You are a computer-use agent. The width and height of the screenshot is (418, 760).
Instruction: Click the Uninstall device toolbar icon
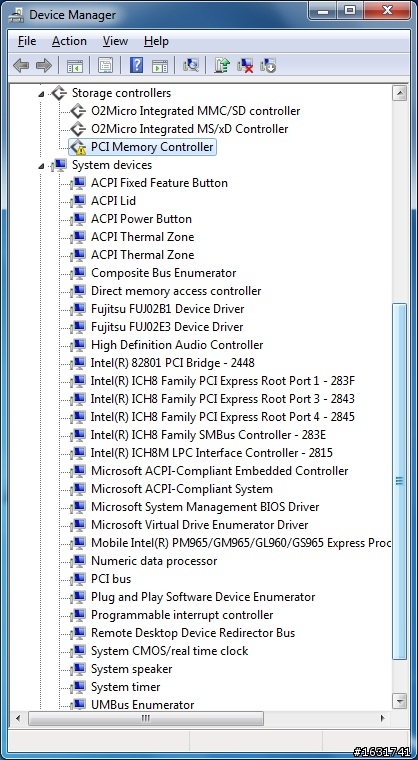[245, 65]
